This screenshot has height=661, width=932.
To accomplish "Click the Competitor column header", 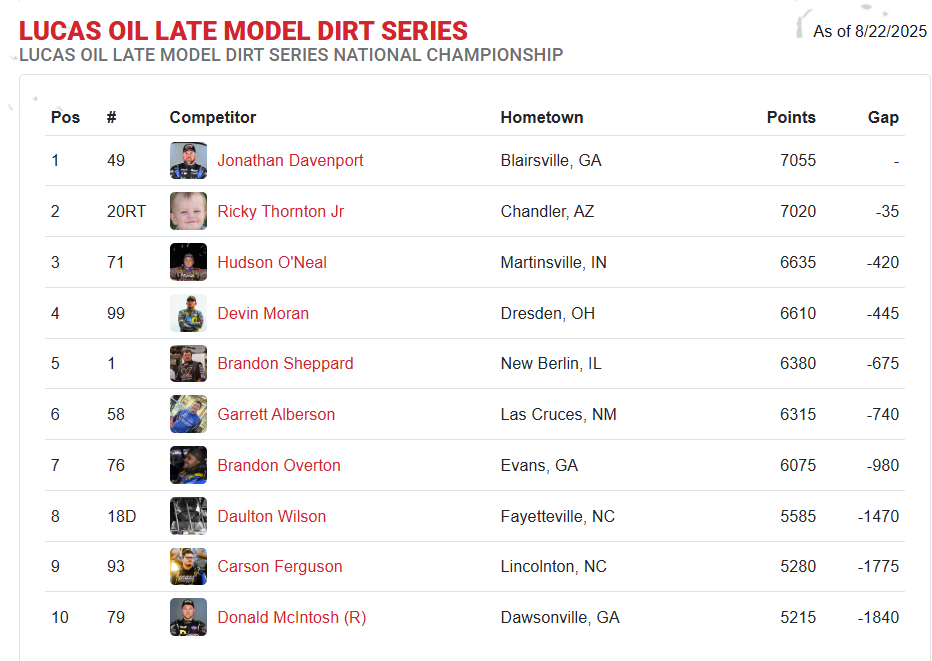I will coord(213,117).
